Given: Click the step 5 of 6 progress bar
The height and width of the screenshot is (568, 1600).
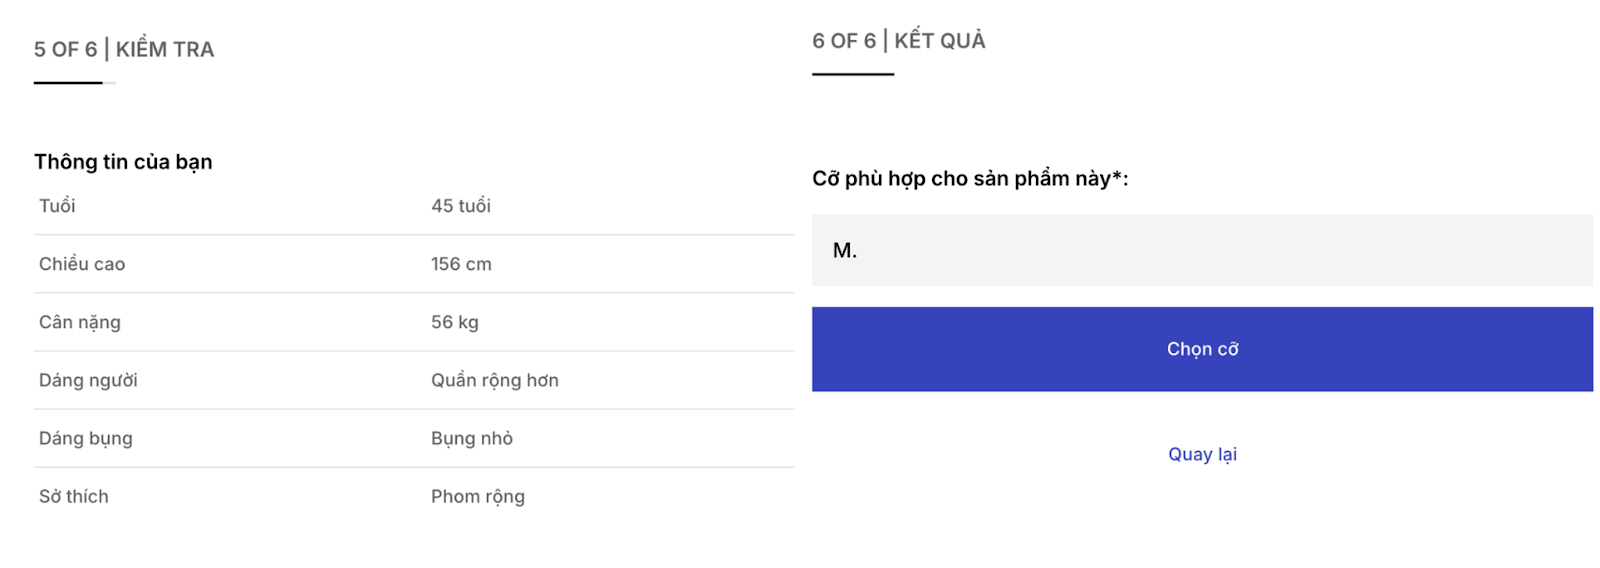Looking at the screenshot, I should pyautogui.click(x=74, y=83).
